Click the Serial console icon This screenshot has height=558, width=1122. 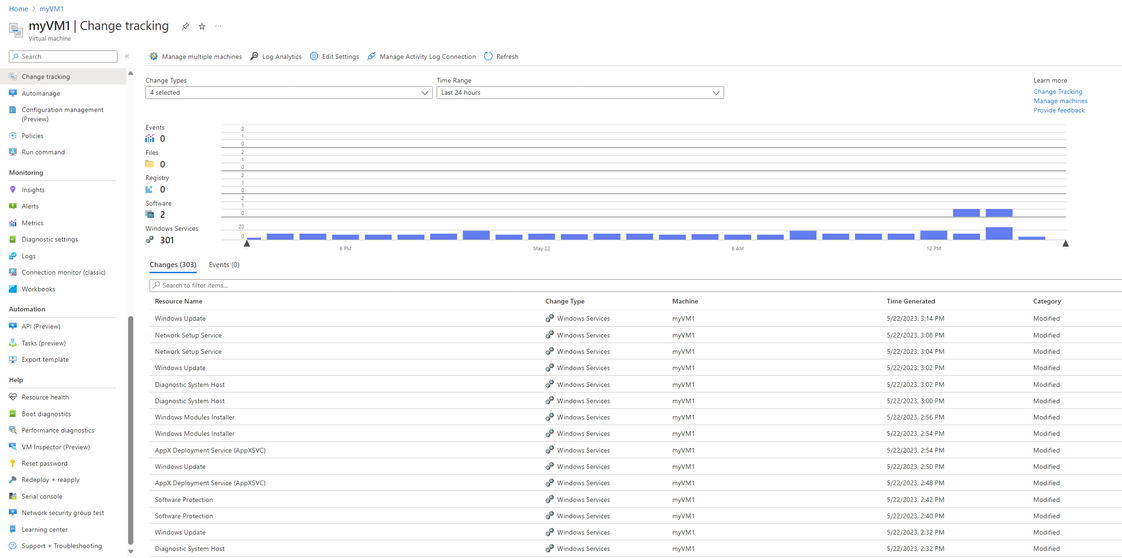tap(13, 496)
